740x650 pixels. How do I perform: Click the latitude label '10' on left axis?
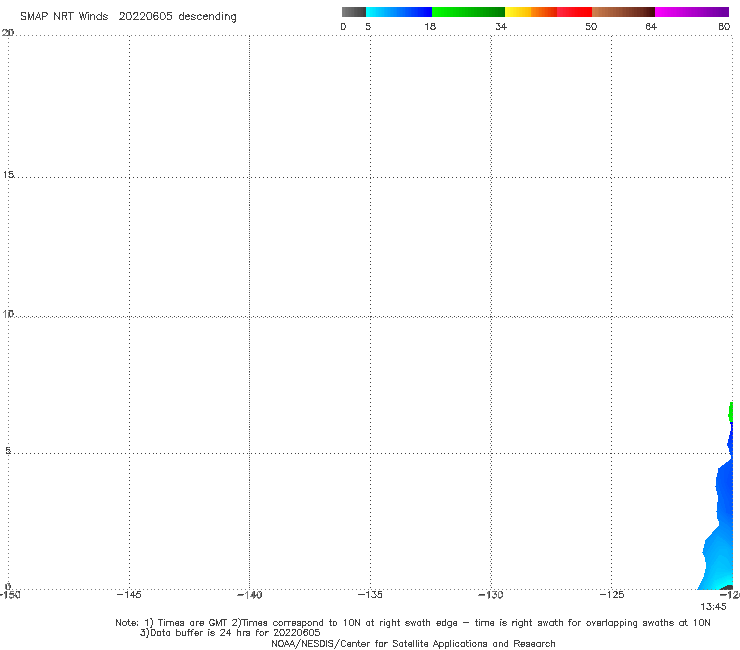pos(8,314)
